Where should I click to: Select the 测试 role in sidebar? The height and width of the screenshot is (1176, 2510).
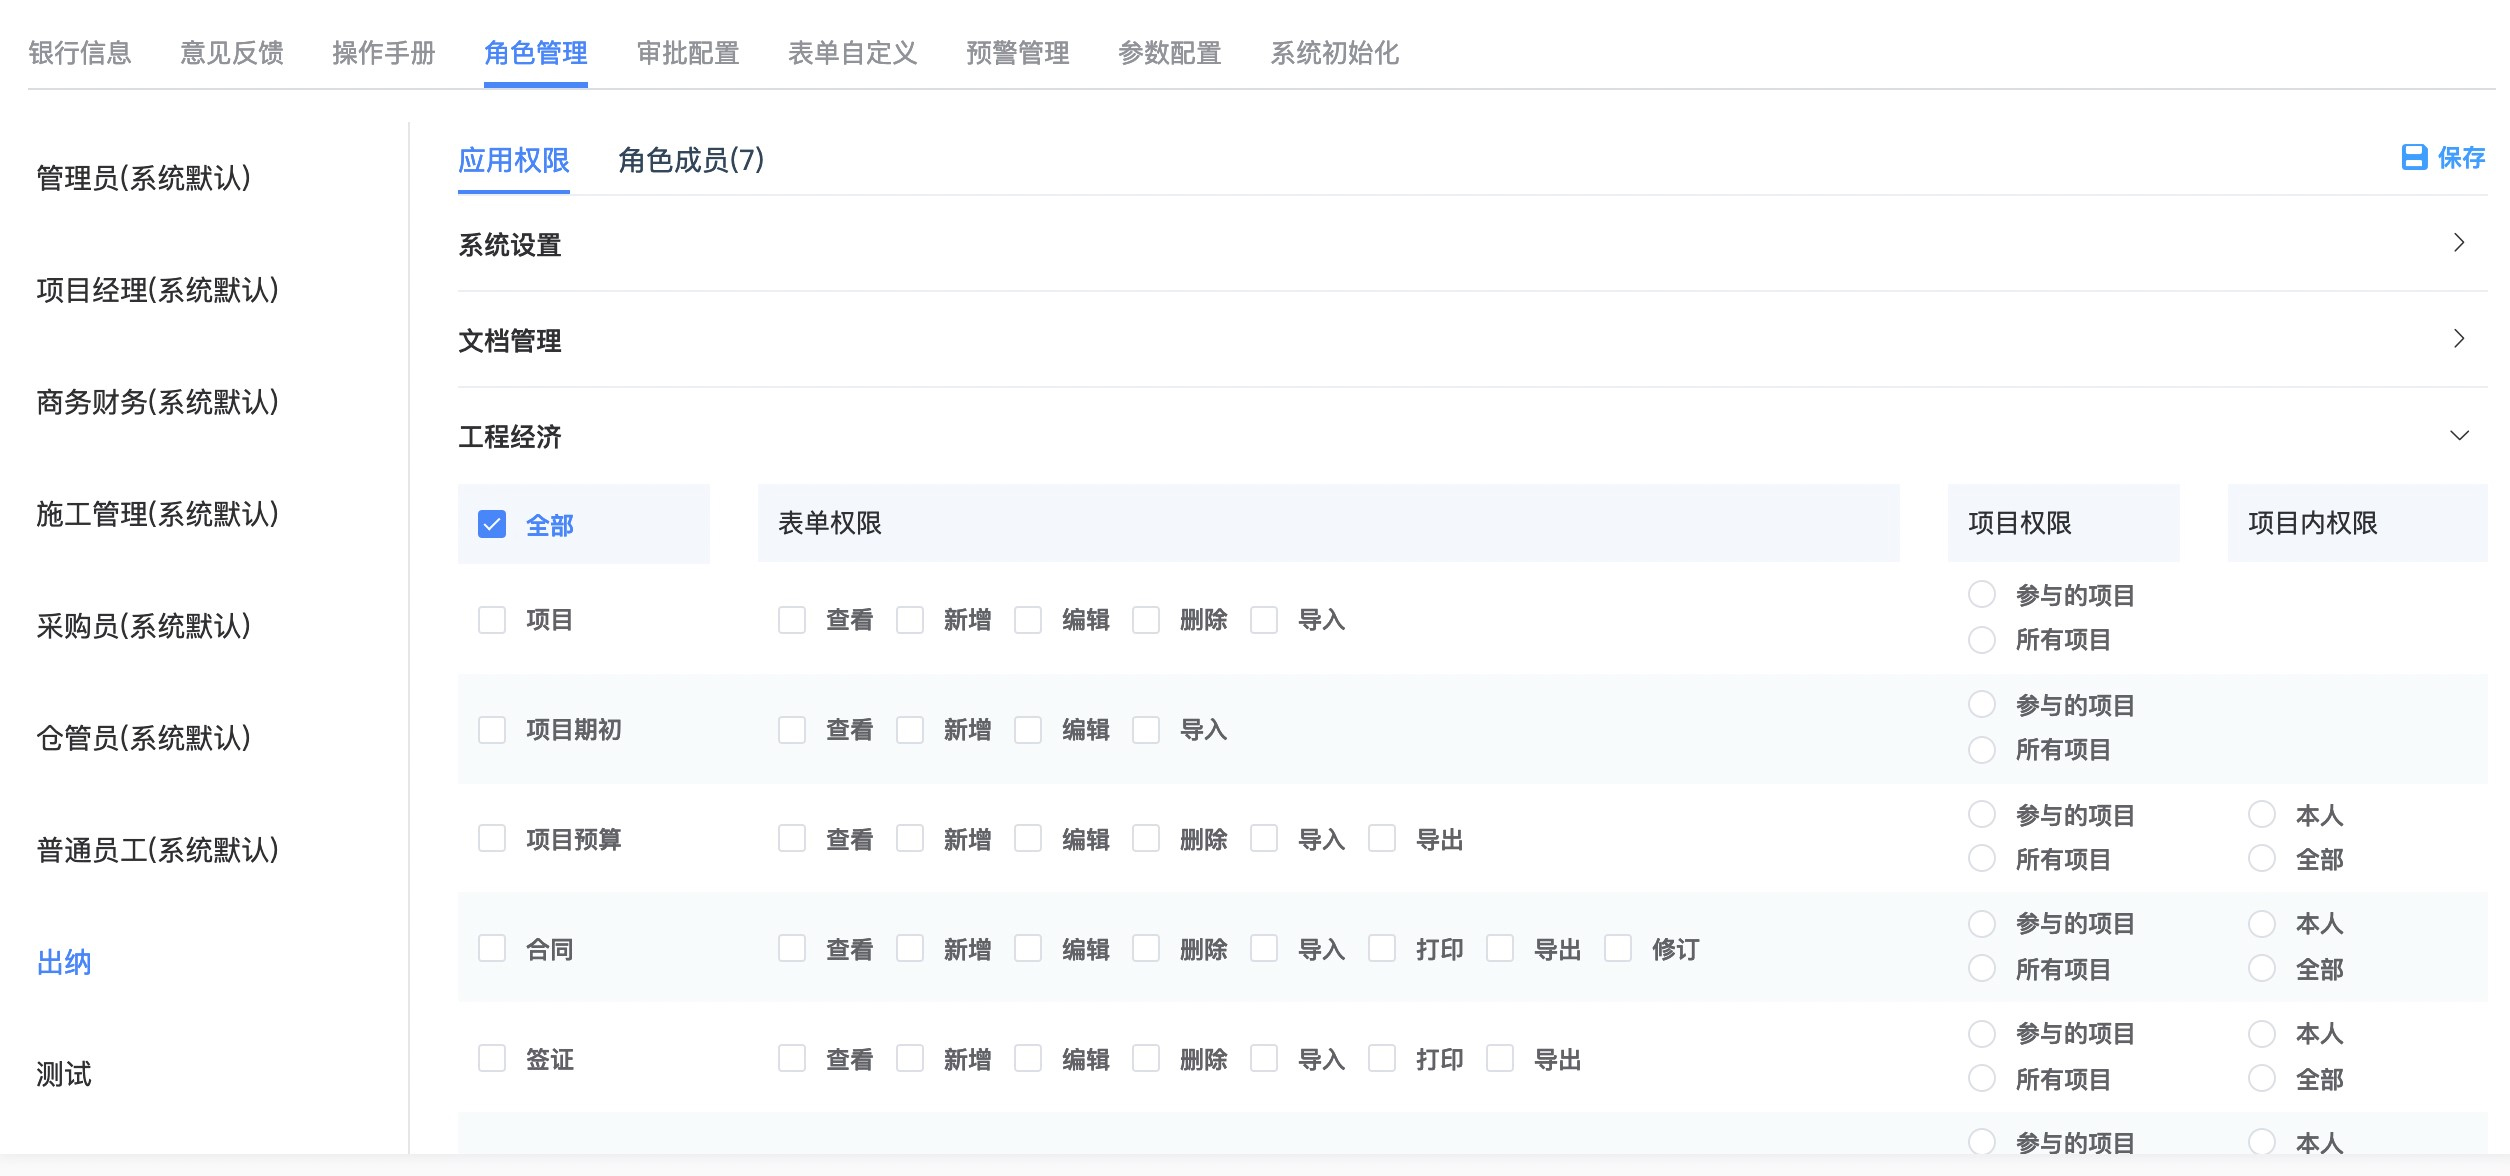click(x=64, y=1074)
